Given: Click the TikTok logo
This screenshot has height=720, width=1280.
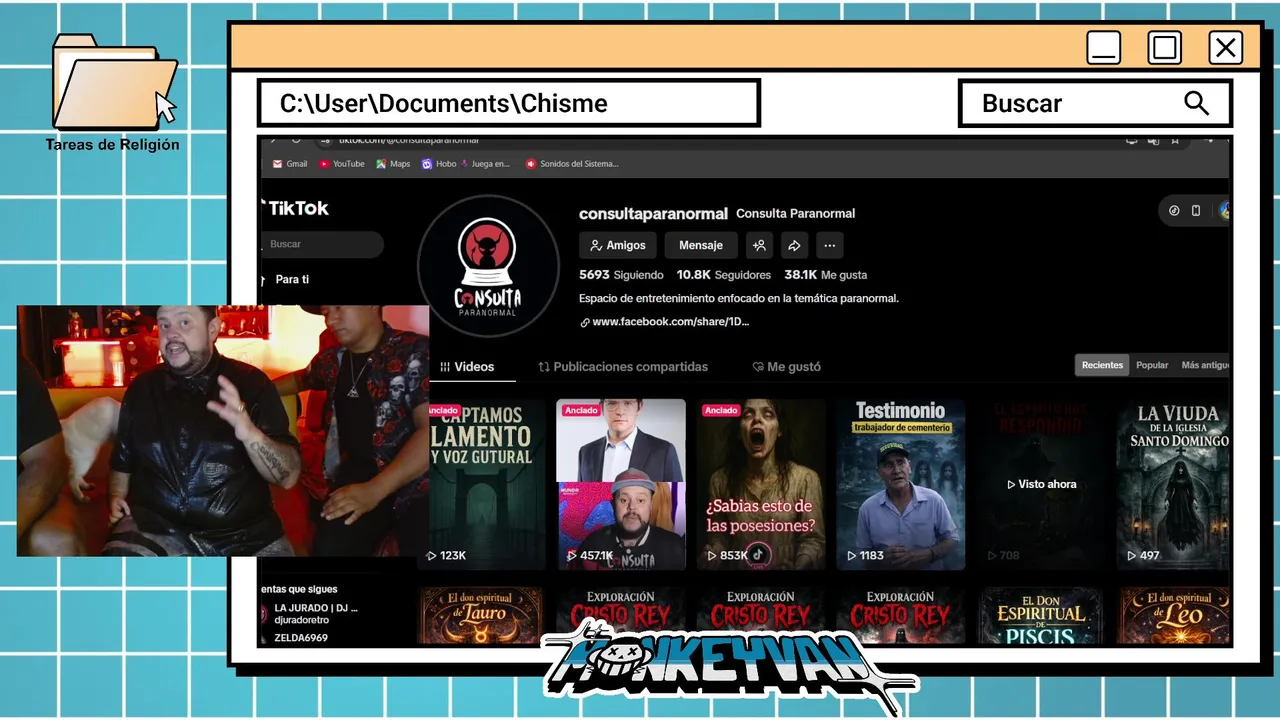Looking at the screenshot, I should pos(296,208).
